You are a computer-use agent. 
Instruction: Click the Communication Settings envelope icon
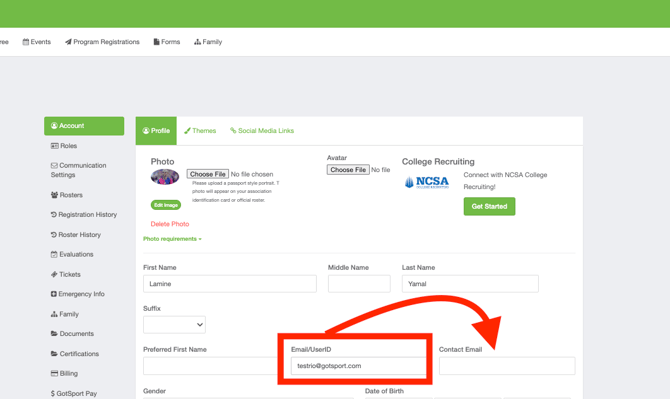pyautogui.click(x=54, y=166)
